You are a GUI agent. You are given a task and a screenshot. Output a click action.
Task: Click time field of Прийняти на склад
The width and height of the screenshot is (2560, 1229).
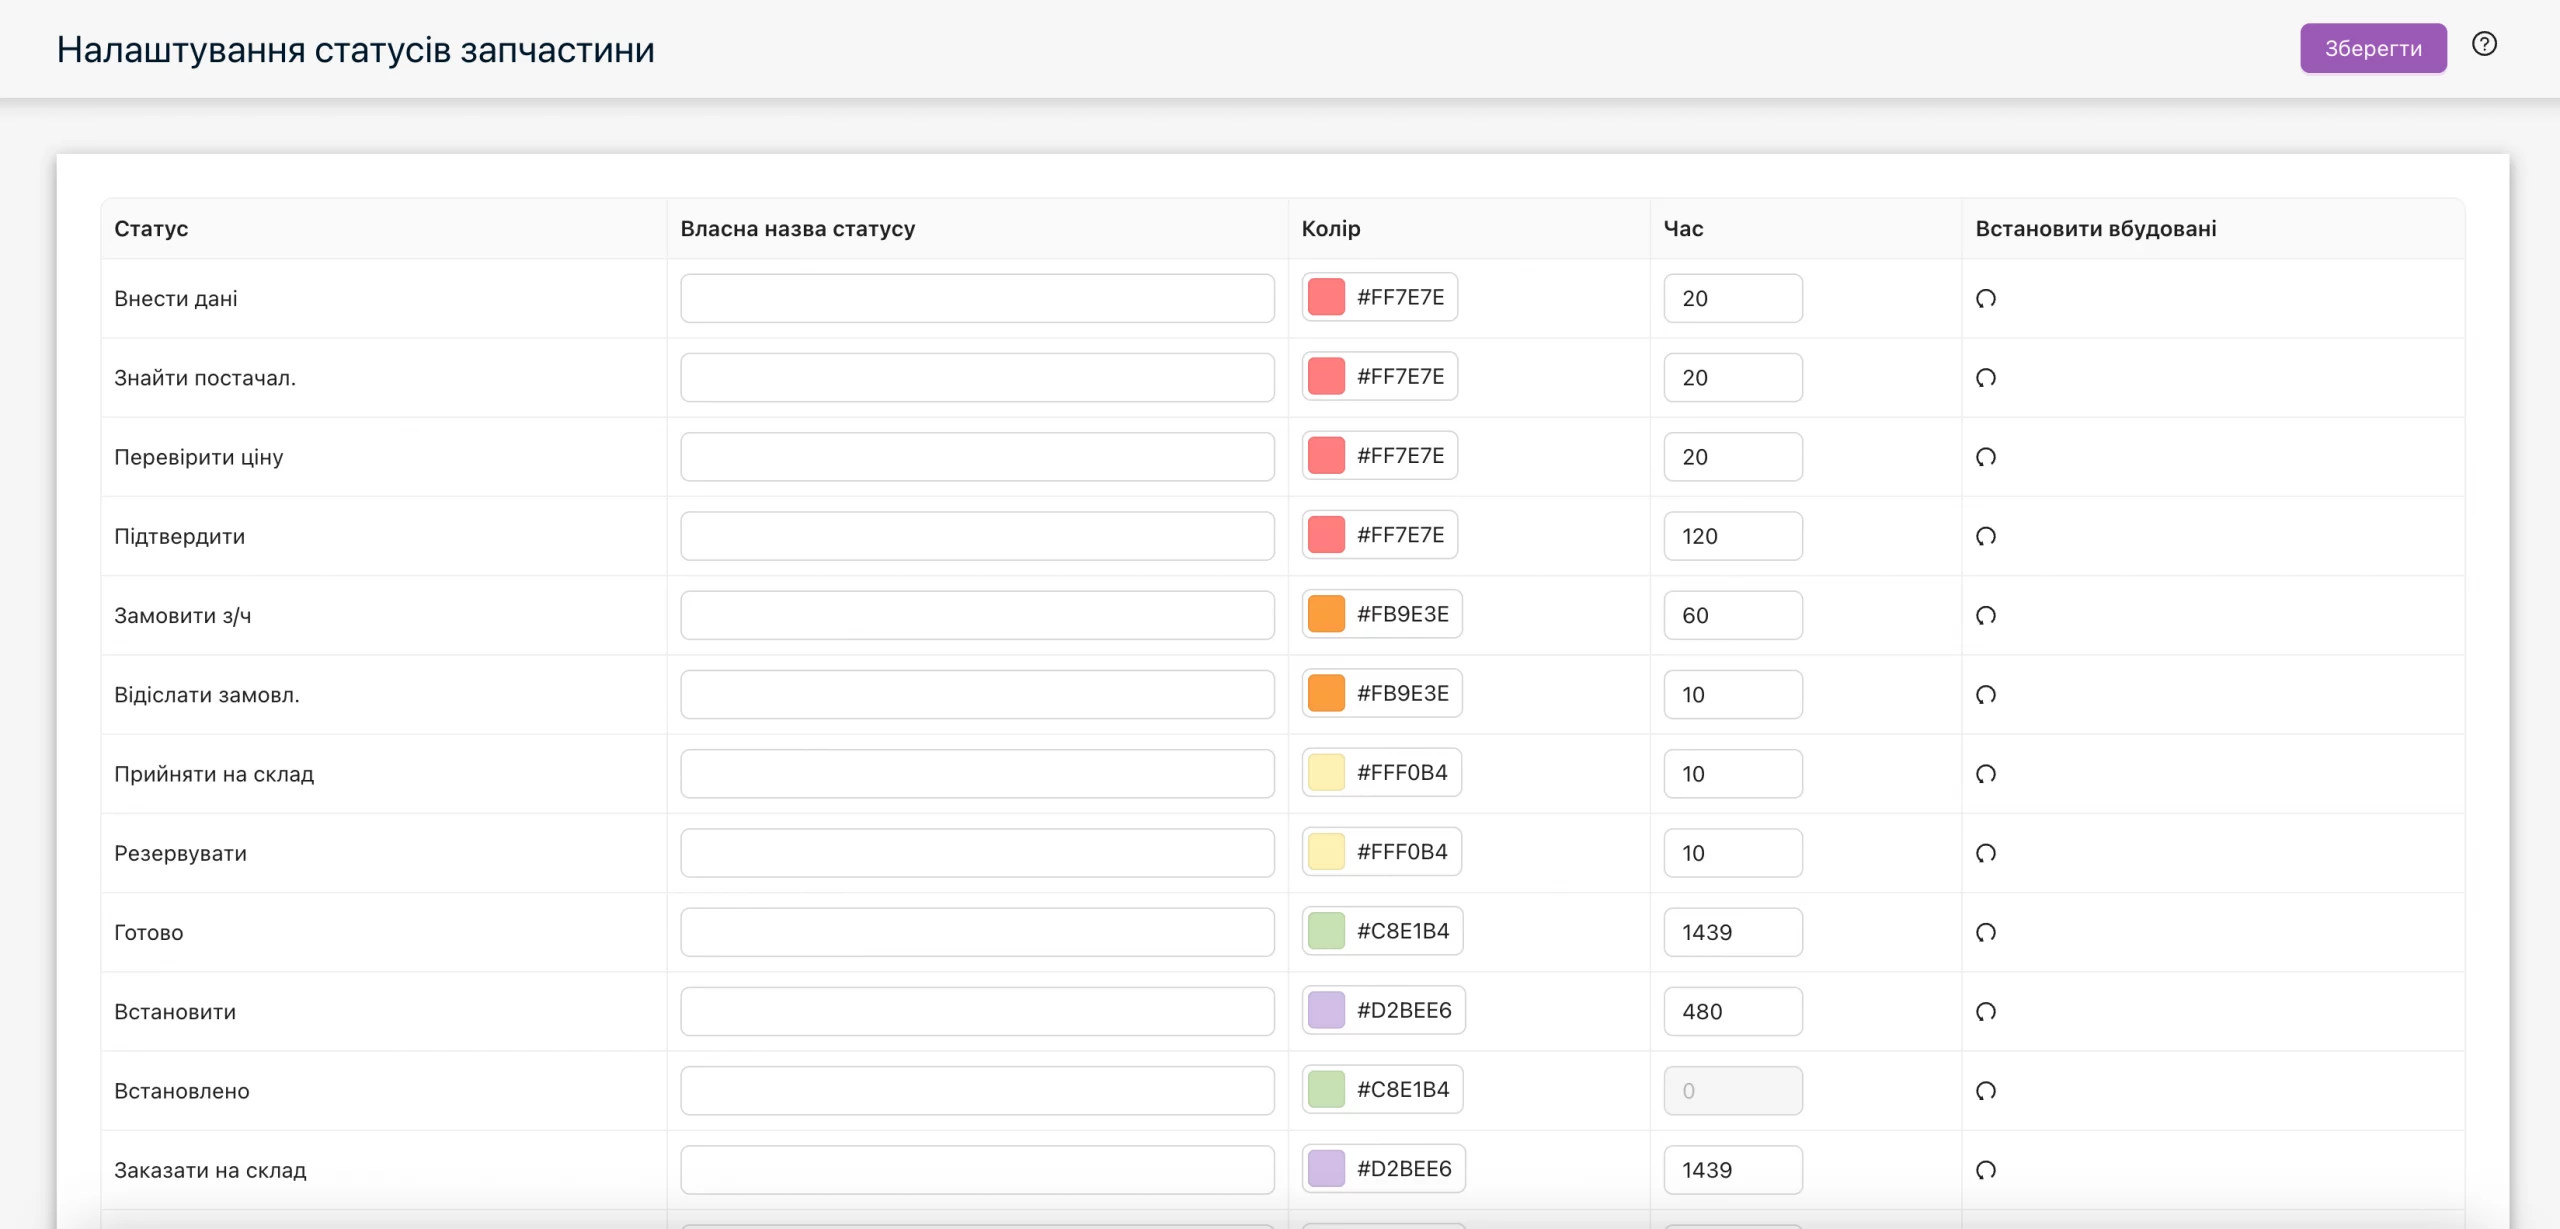tap(1733, 774)
